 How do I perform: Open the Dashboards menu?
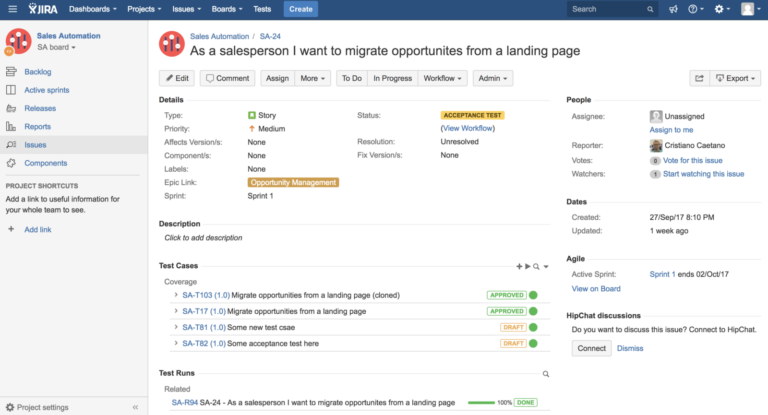pos(94,9)
